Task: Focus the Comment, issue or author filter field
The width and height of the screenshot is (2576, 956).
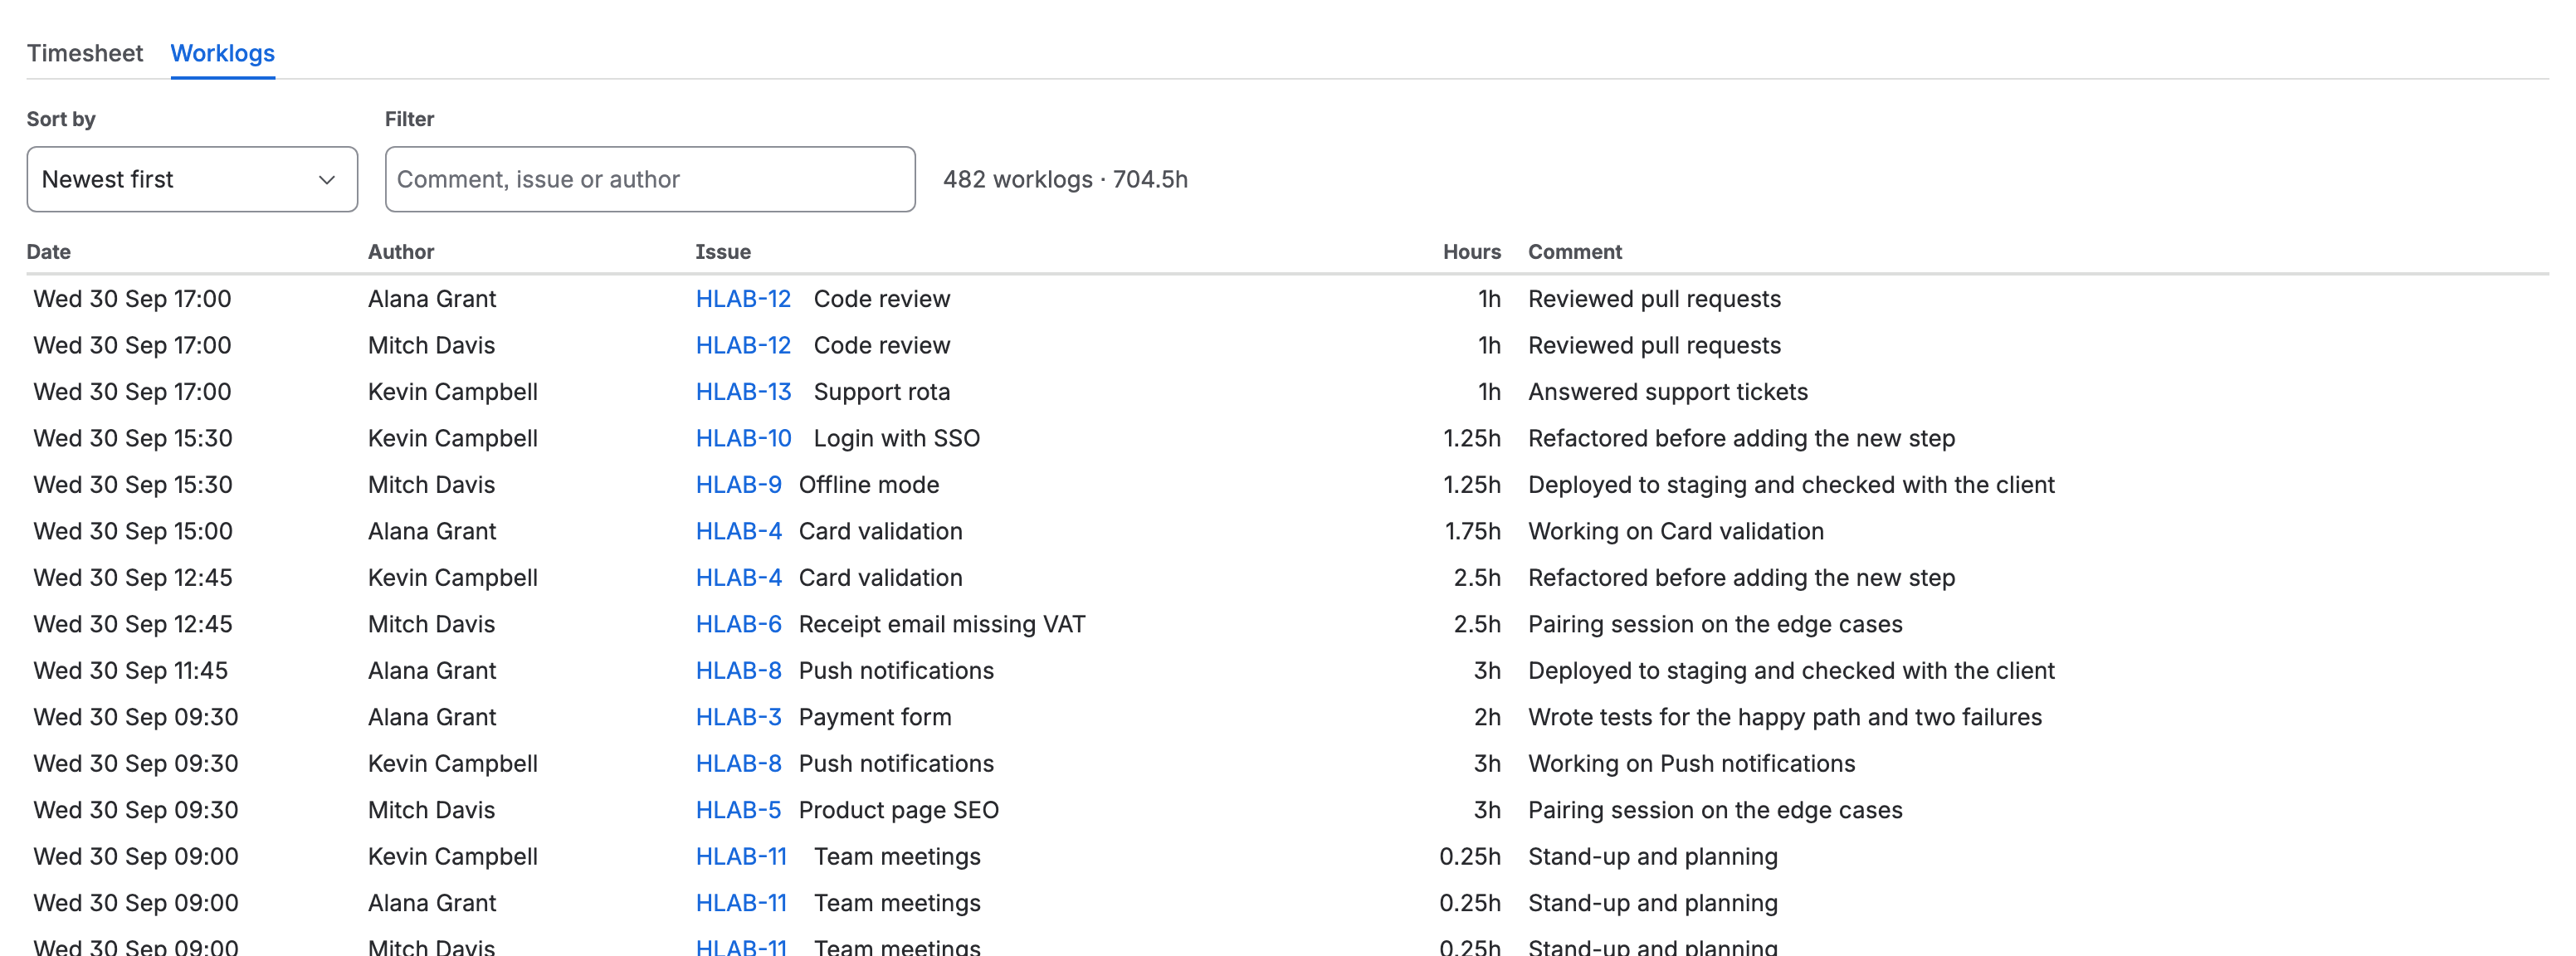Action: pyautogui.click(x=650, y=179)
